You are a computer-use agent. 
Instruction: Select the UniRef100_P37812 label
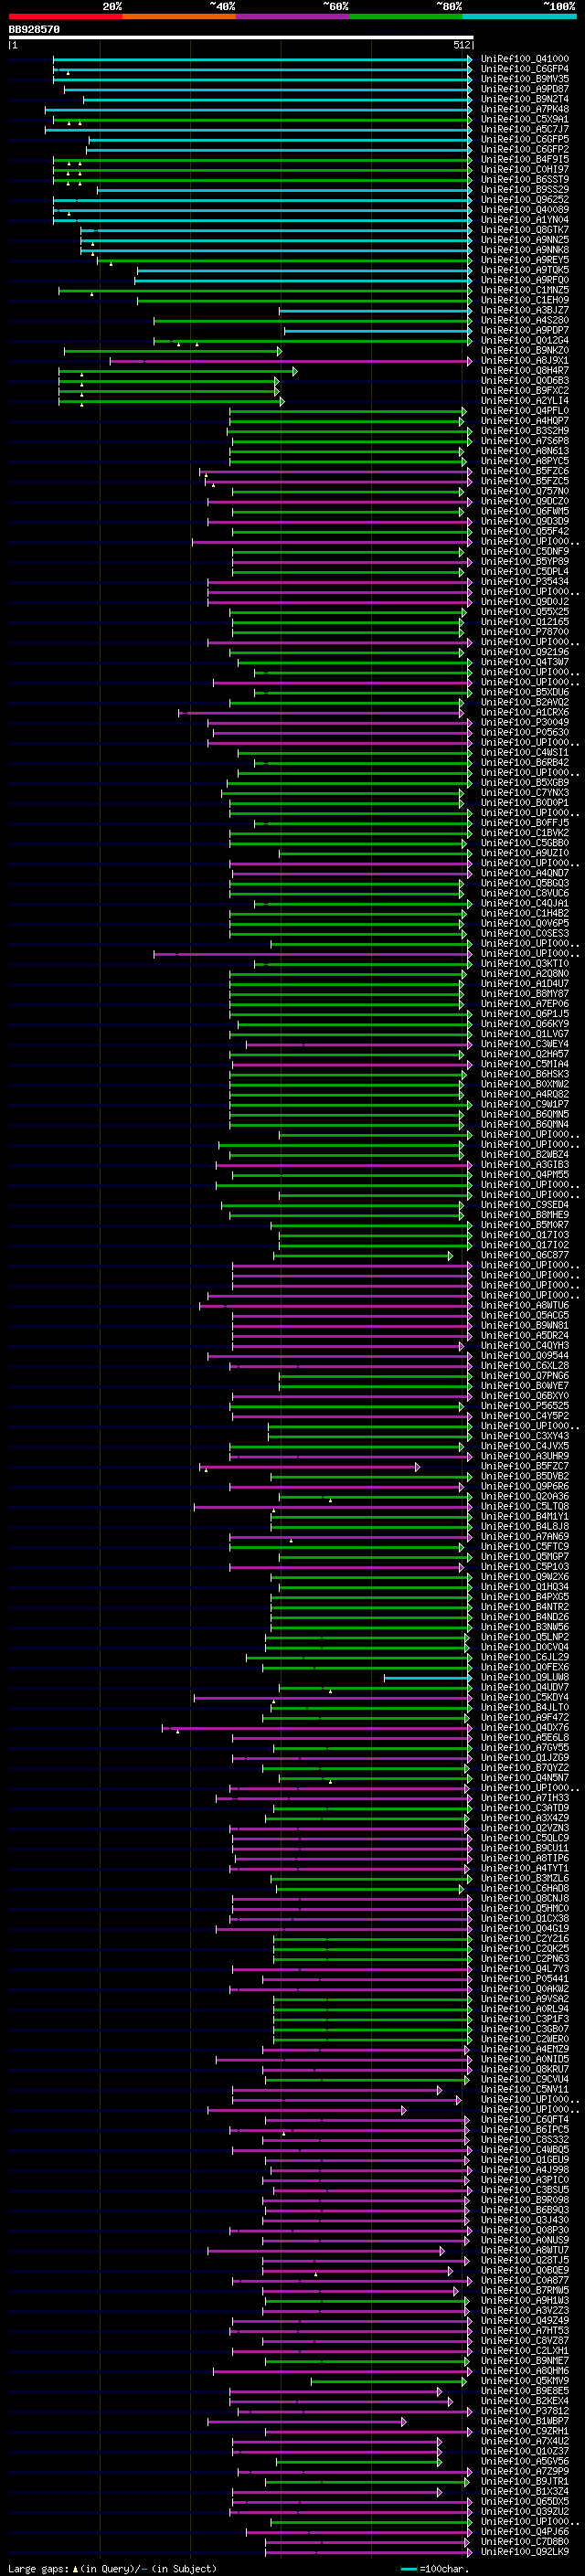(x=525, y=2411)
